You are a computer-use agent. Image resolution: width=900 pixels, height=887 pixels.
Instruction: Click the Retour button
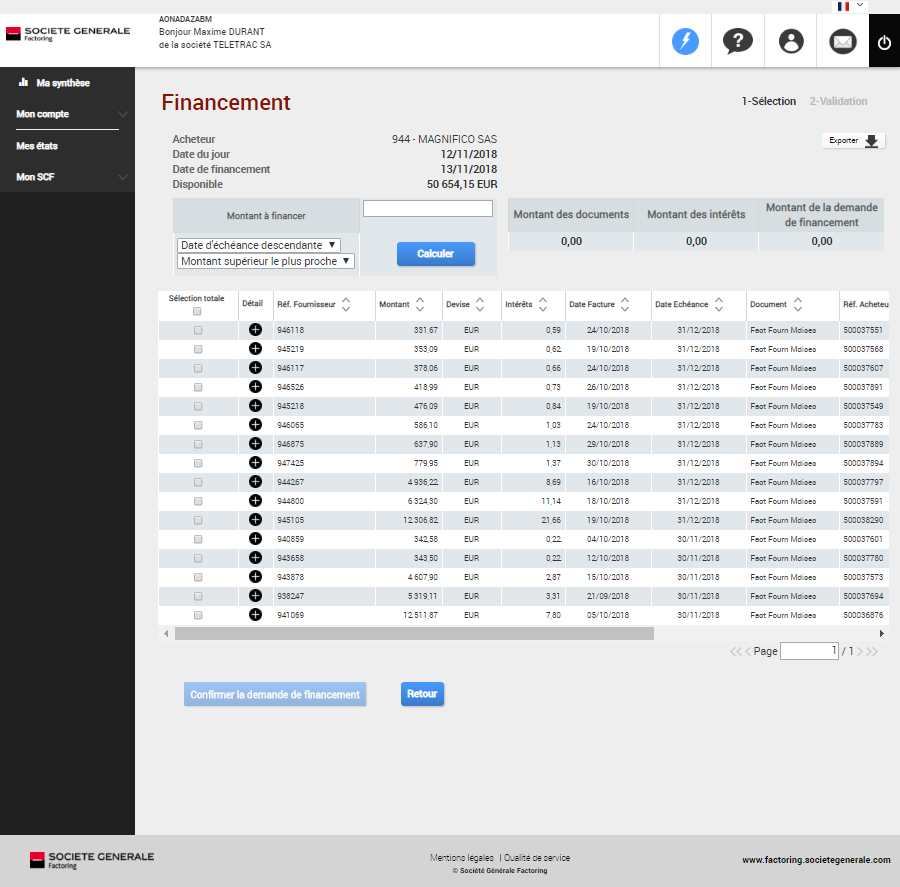point(422,694)
